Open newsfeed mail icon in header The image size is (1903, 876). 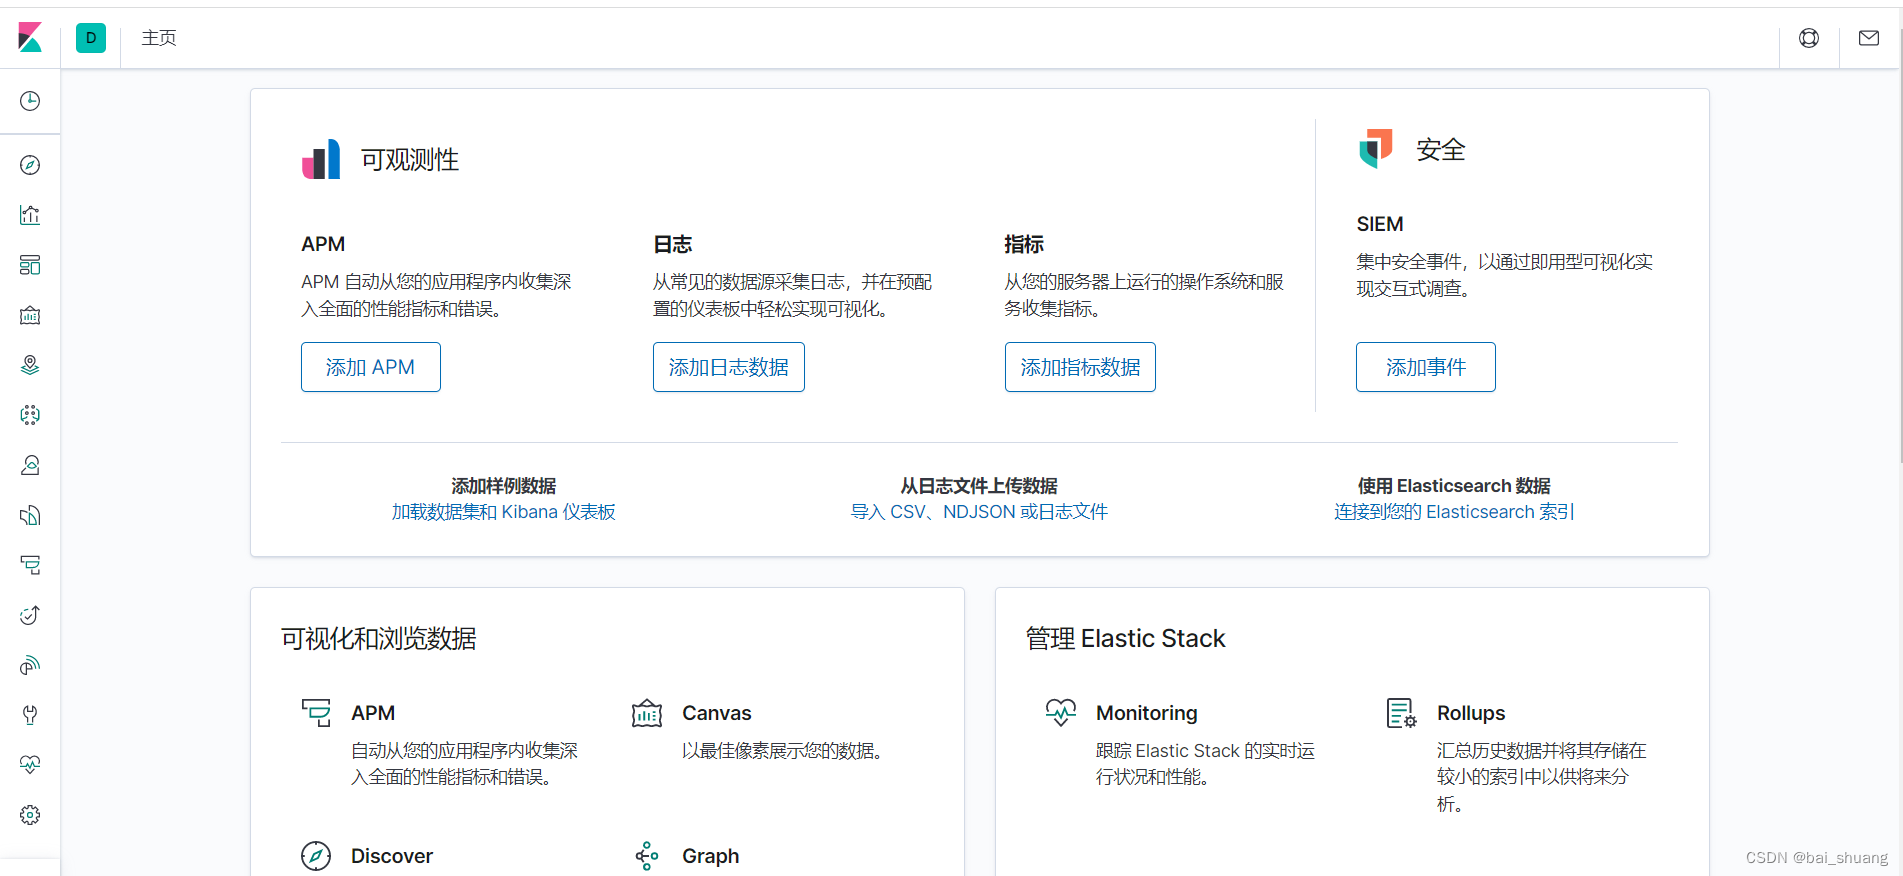tap(1869, 38)
